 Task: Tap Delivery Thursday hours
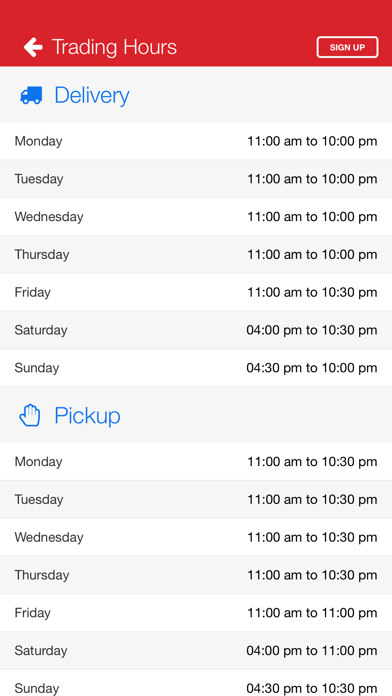[196, 254]
